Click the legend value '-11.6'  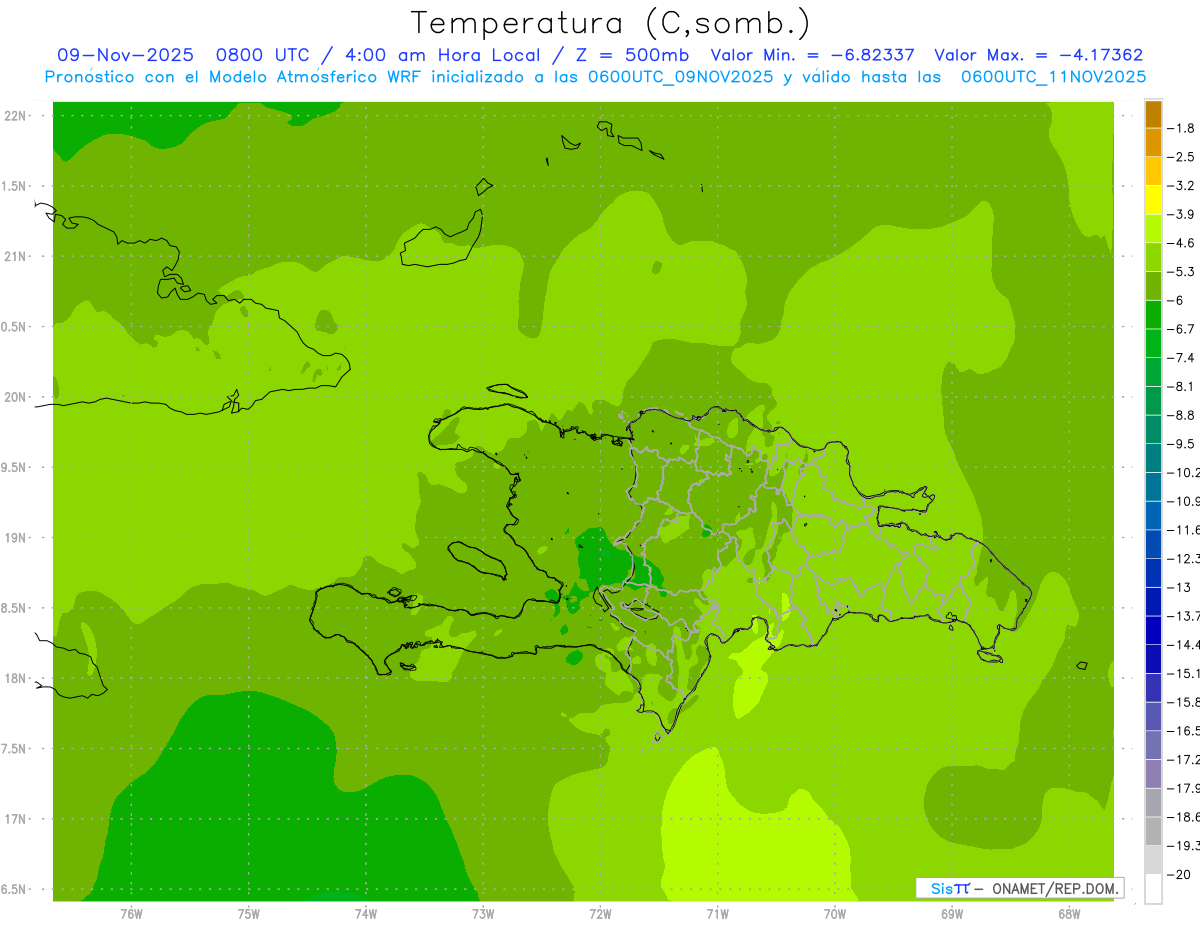[x=1183, y=530]
